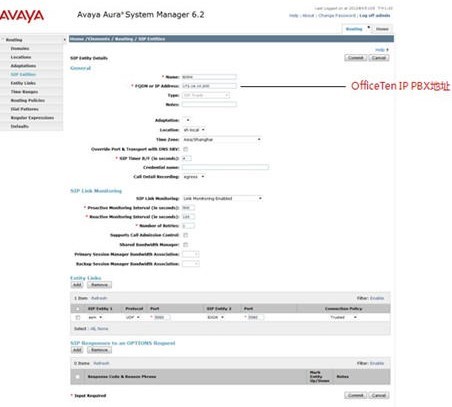Screen dimensions: 452x407
Task: Open Connection Policy Trusted dropdown
Action: pyautogui.click(x=343, y=317)
